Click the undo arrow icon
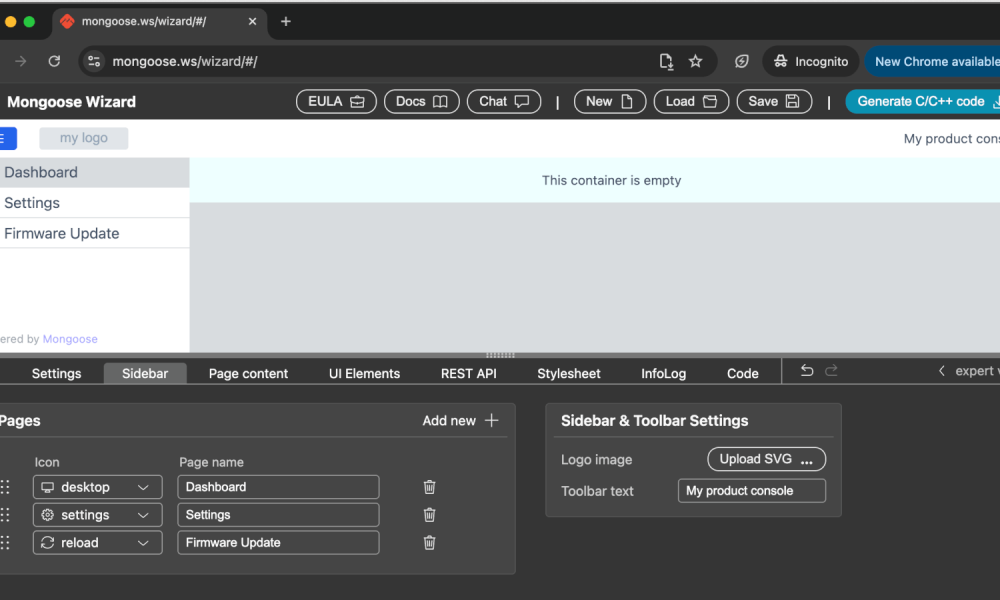The image size is (1000, 600). point(807,371)
